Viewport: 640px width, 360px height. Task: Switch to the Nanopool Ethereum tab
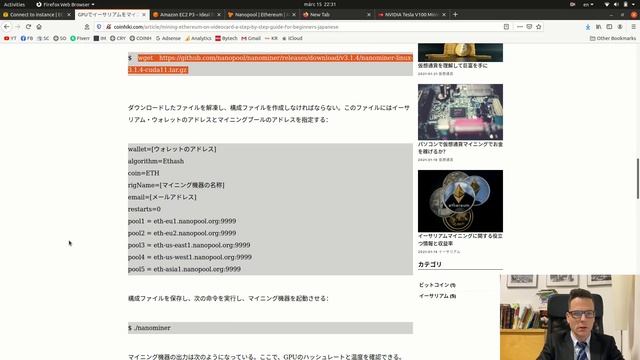(262, 14)
